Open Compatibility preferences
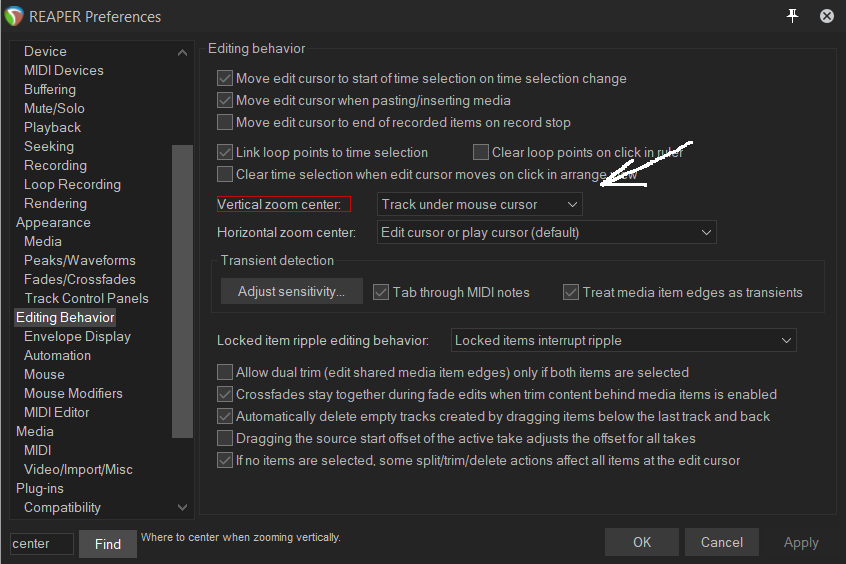The image size is (846, 564). [x=62, y=507]
